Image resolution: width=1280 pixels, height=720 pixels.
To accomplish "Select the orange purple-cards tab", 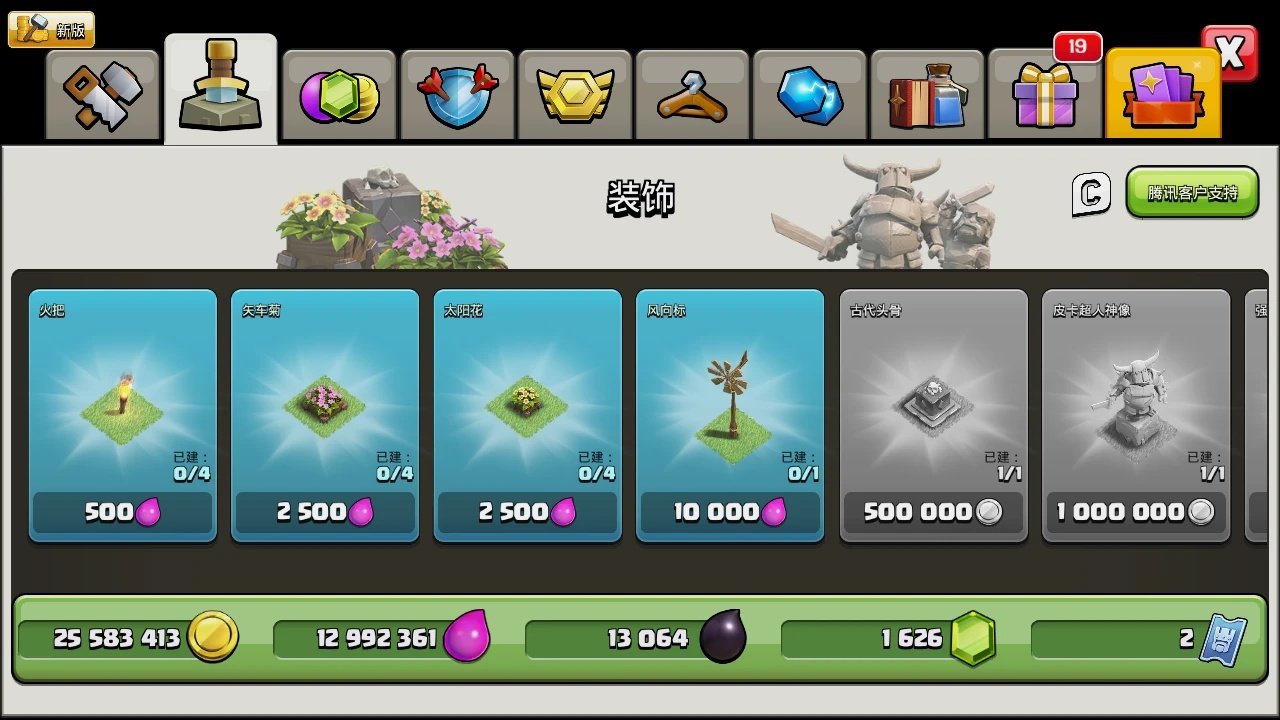I will (x=1163, y=93).
